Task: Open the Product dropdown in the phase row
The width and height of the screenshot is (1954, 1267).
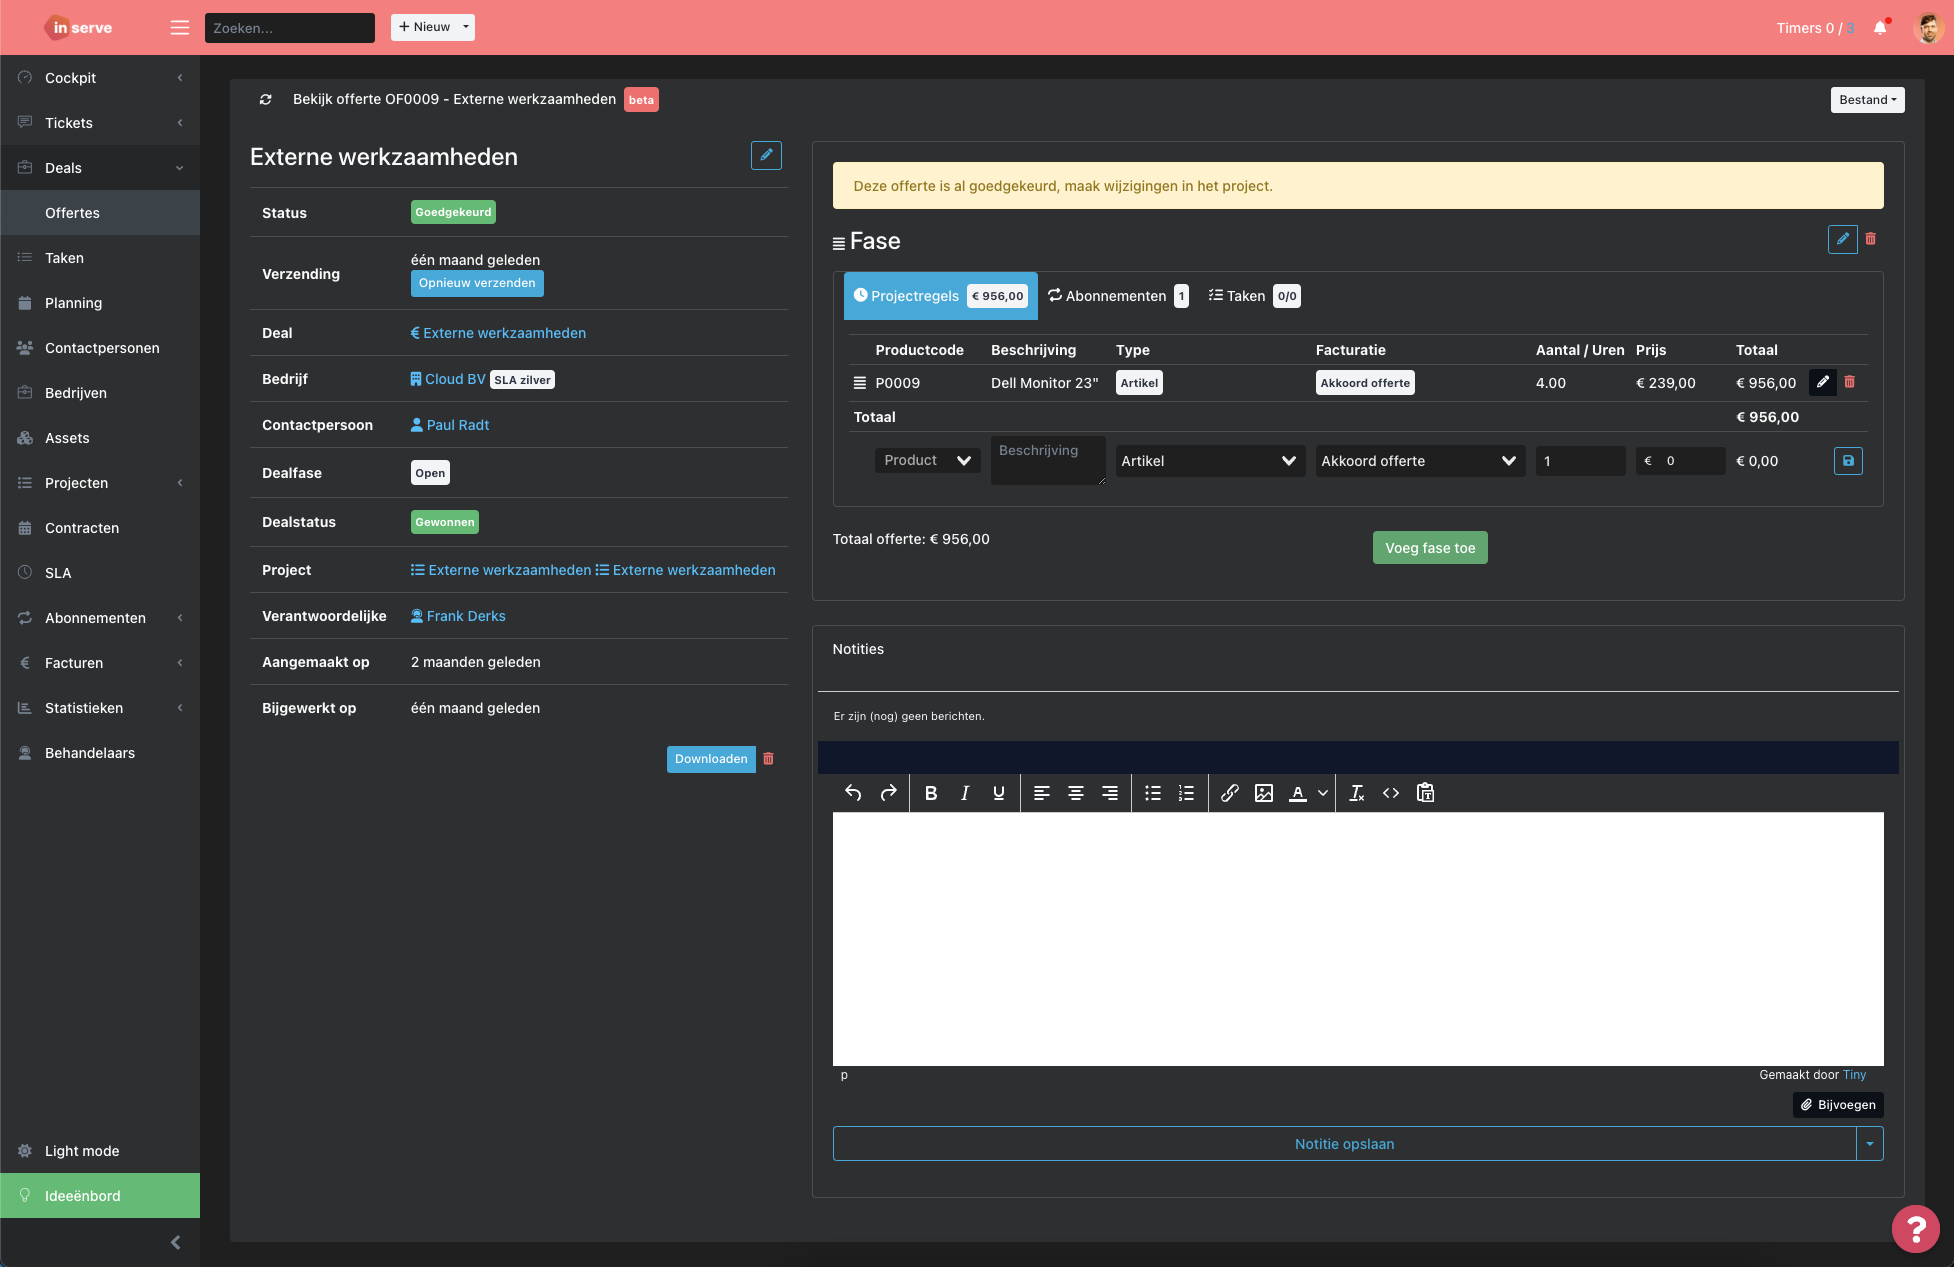Action: click(926, 460)
